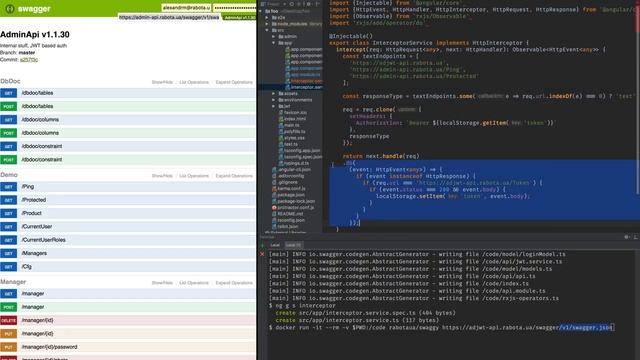Open the POST /dbdoc/constraint operation path
This screenshot has height=360, width=640.
(x=42, y=160)
